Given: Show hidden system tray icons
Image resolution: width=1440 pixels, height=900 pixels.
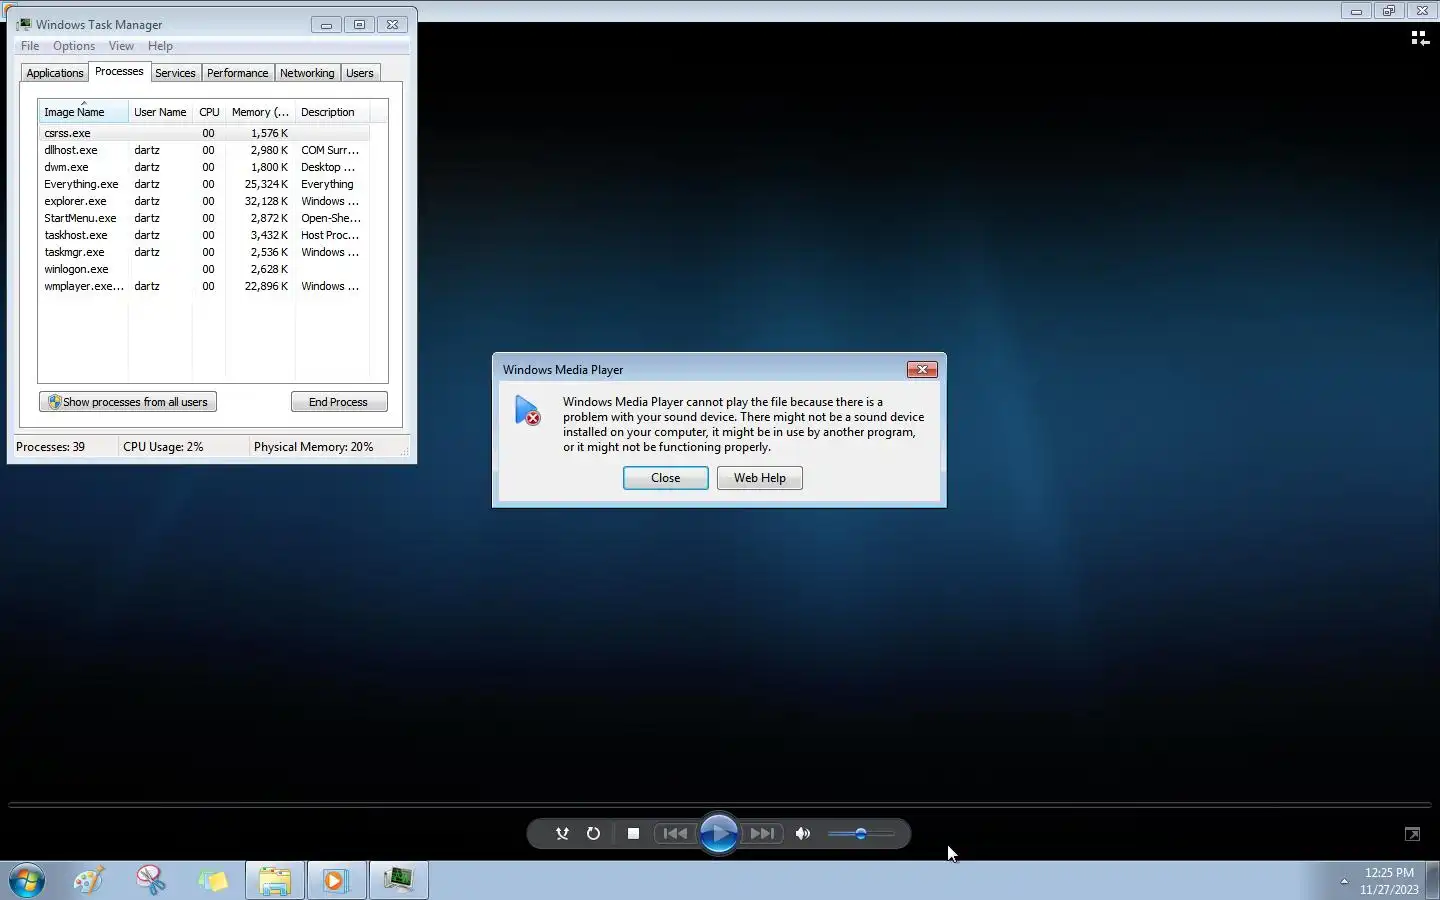Looking at the screenshot, I should pyautogui.click(x=1344, y=881).
